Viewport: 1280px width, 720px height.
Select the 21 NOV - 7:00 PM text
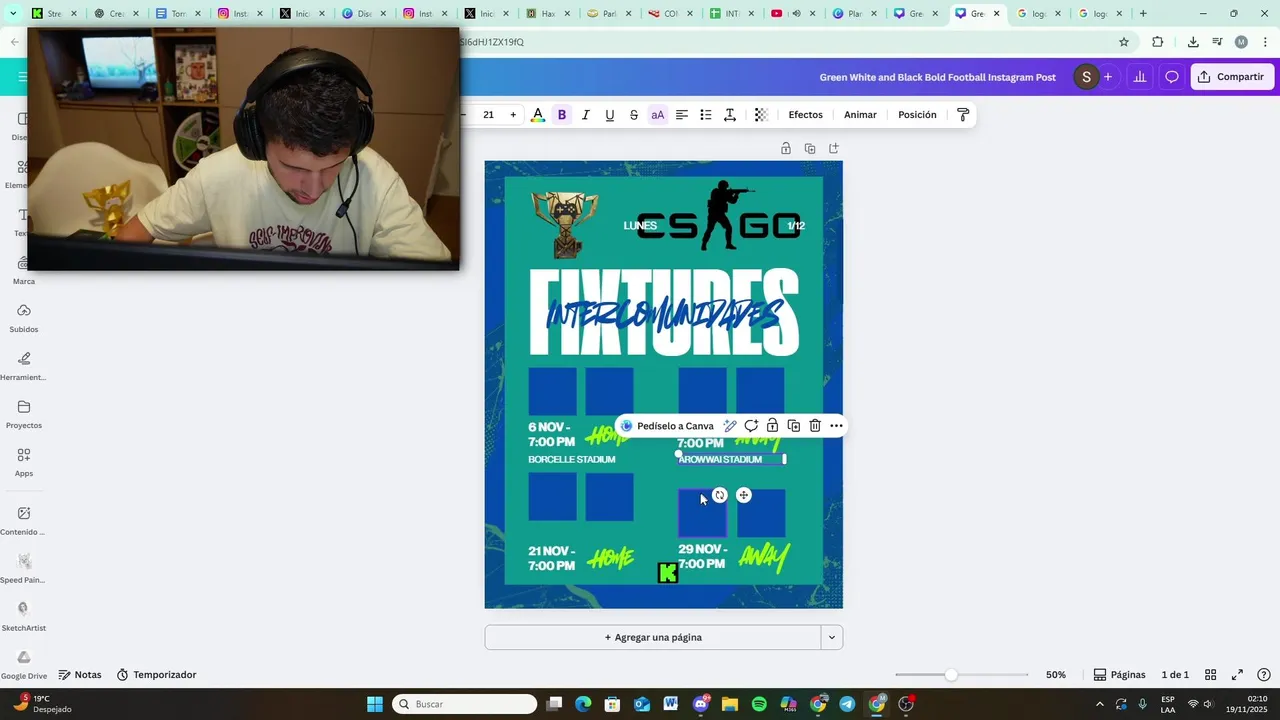point(552,559)
